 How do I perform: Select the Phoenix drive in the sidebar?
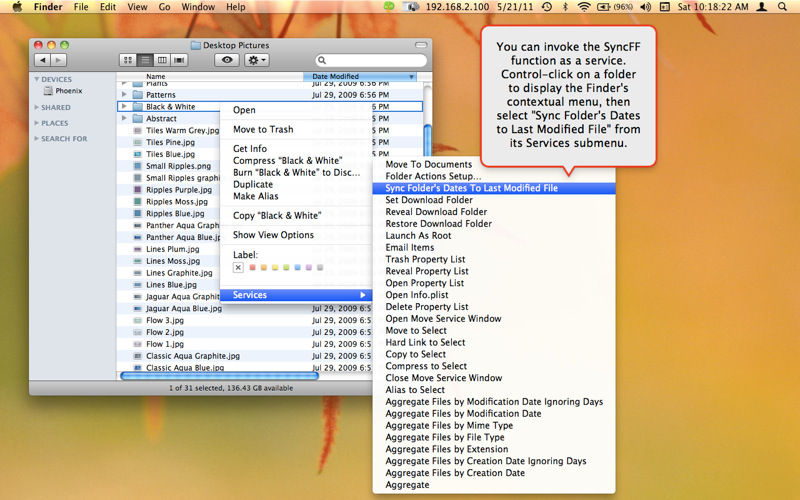tap(63, 91)
